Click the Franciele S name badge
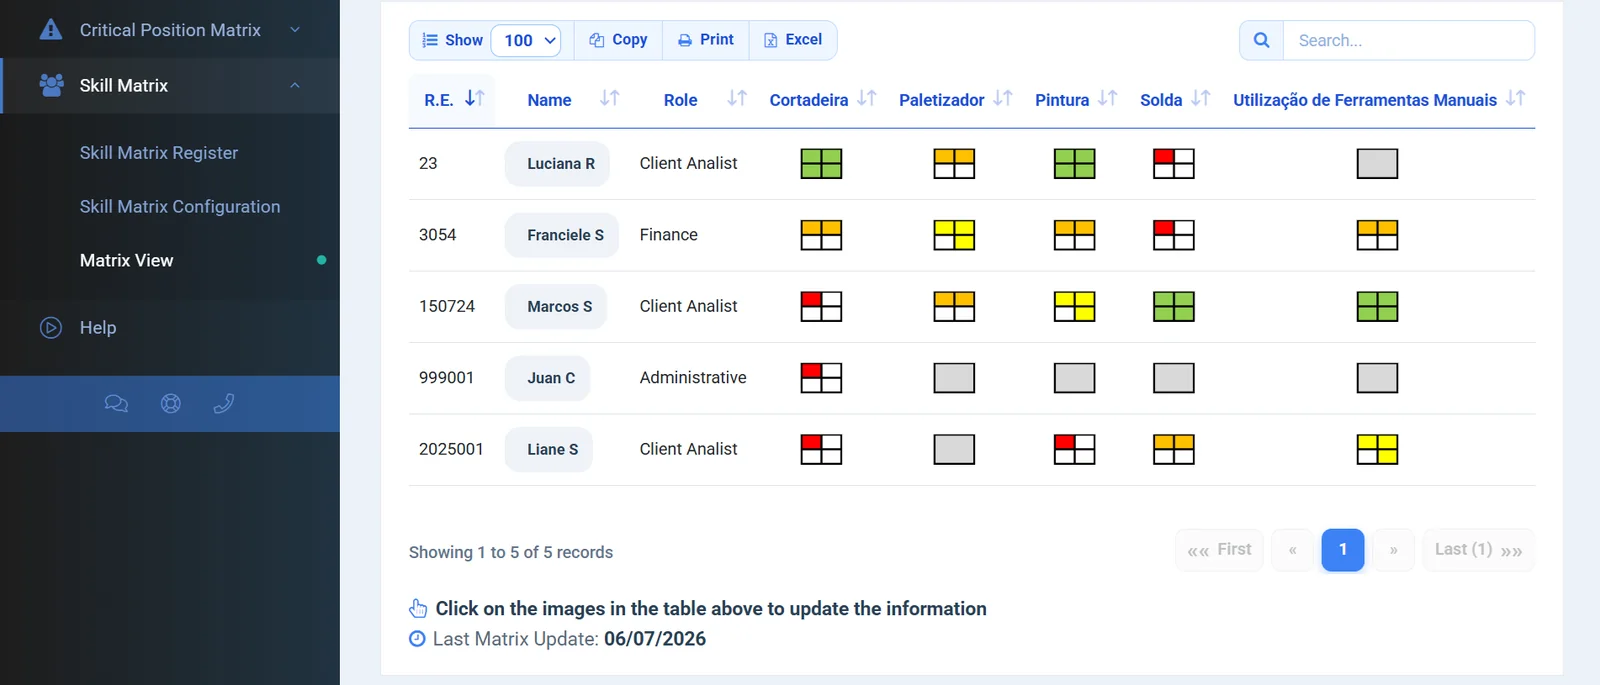The width and height of the screenshot is (1600, 685). click(562, 235)
